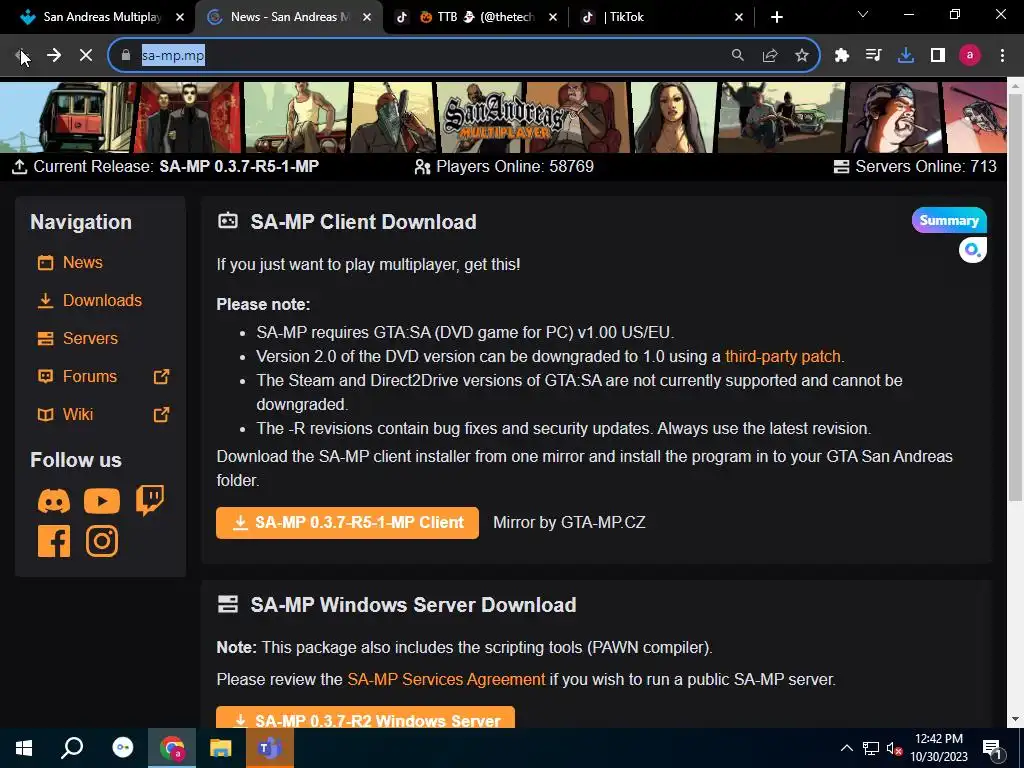The width and height of the screenshot is (1024, 768).
Task: Add a new browser tab
Action: 776,17
